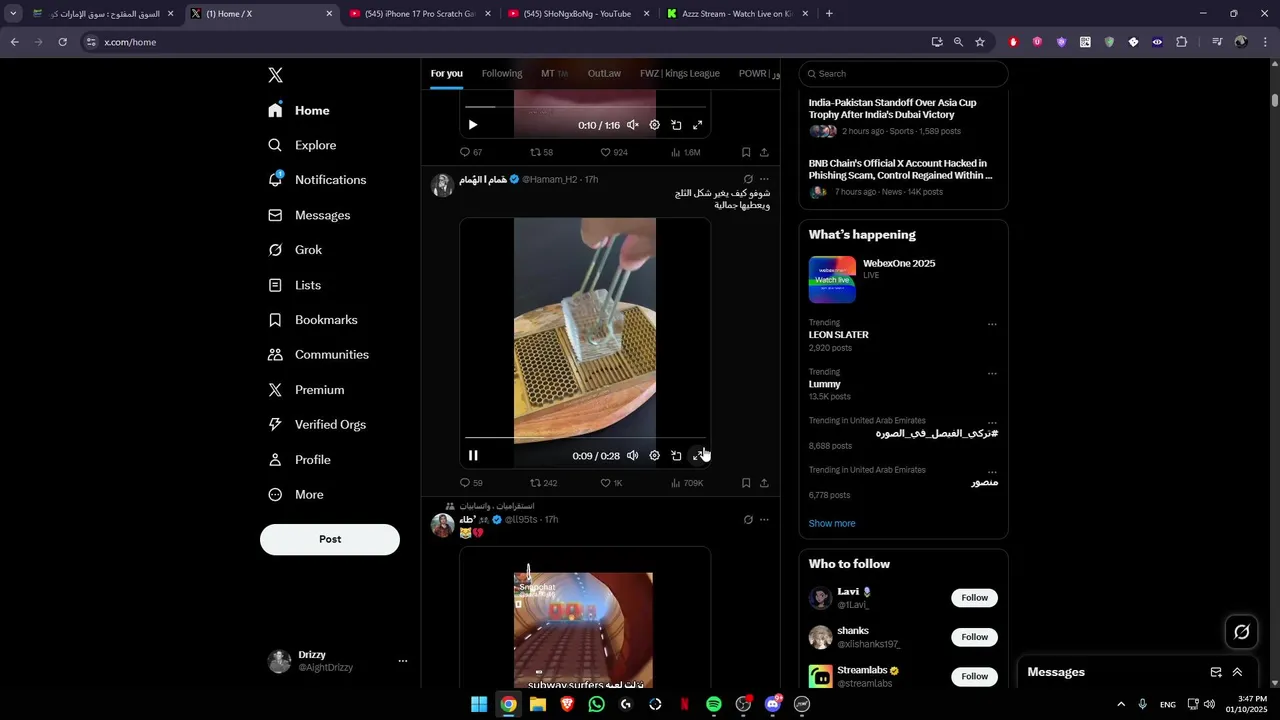Image resolution: width=1280 pixels, height=720 pixels.
Task: Click Show more under trends
Action: [x=832, y=523]
